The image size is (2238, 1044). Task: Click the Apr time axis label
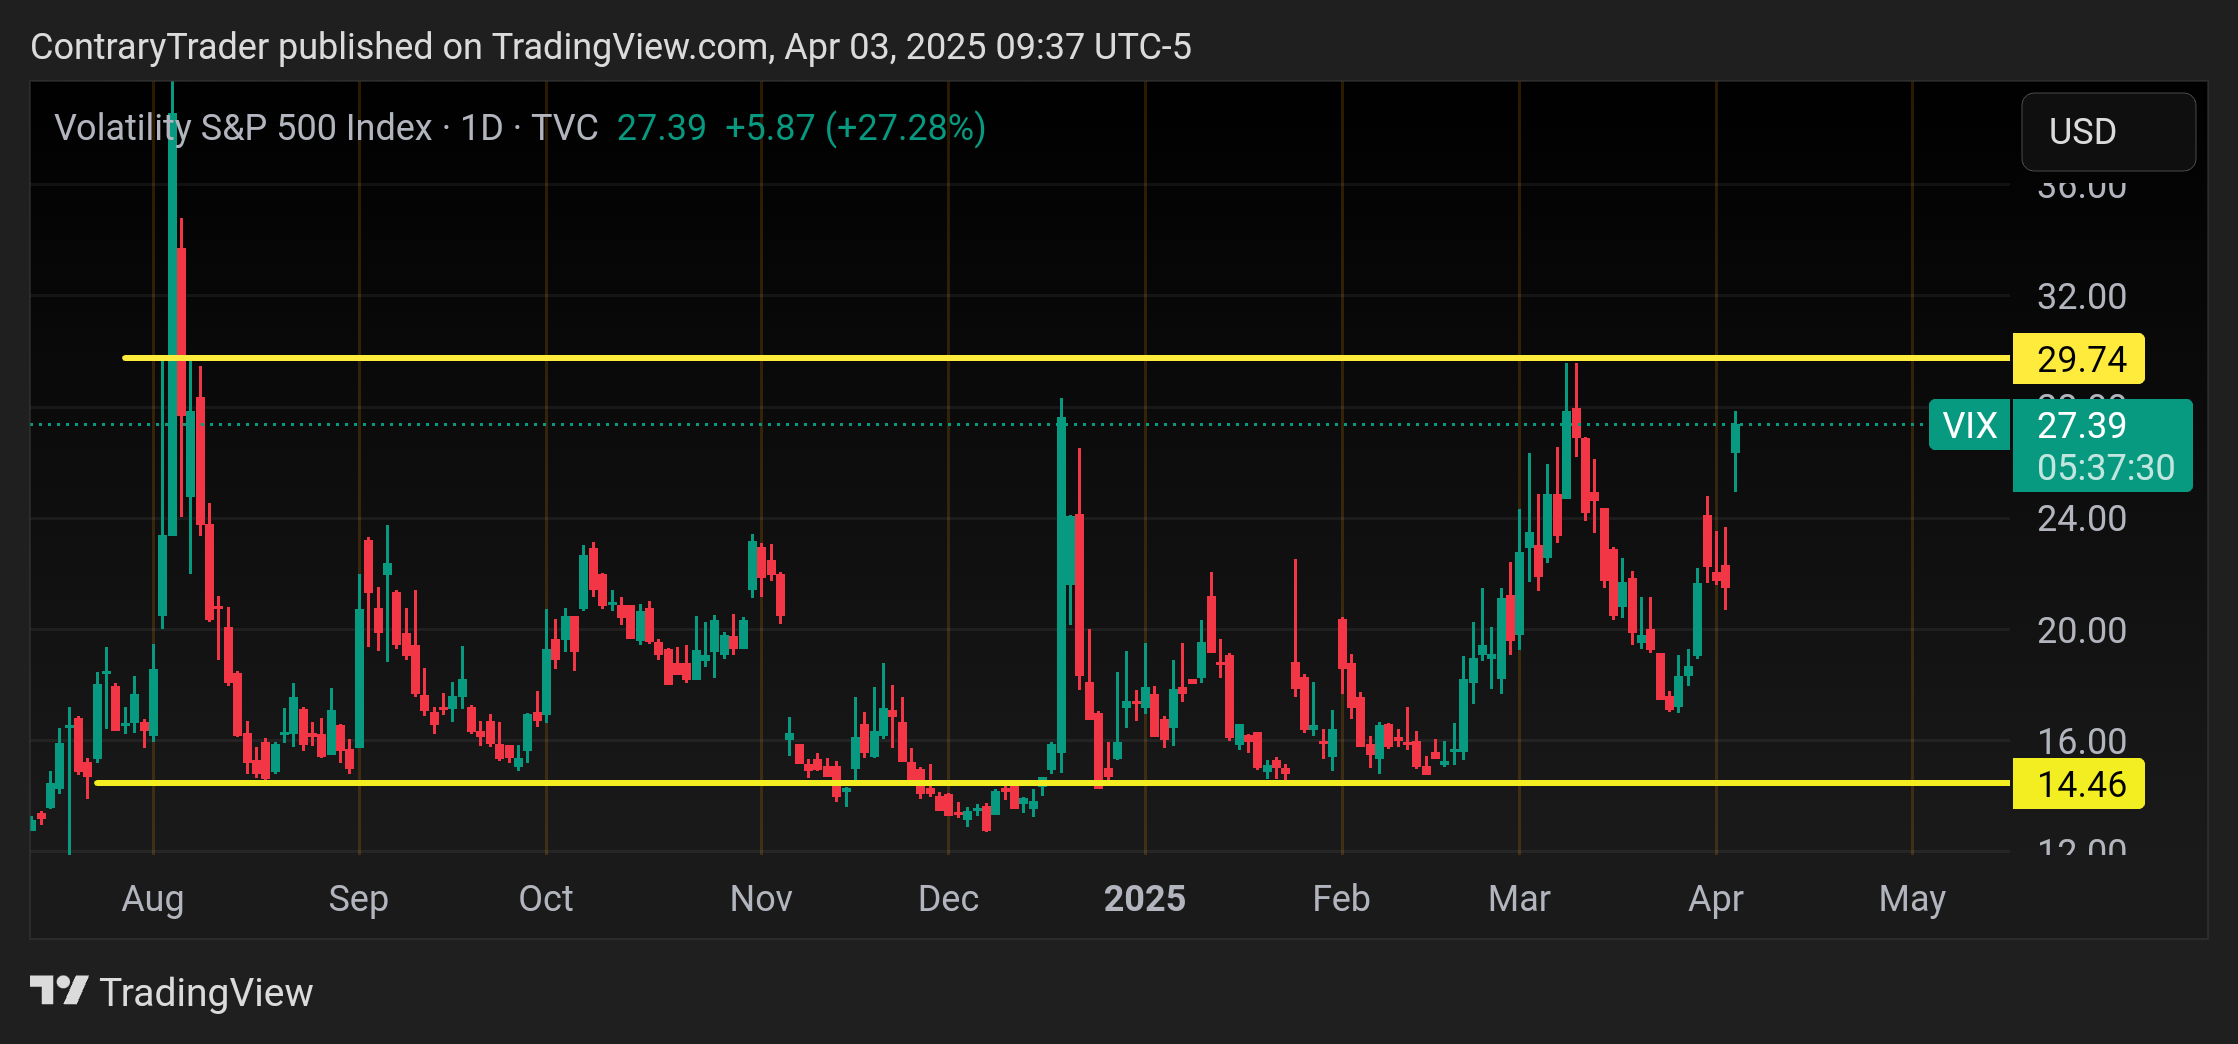(x=1716, y=898)
